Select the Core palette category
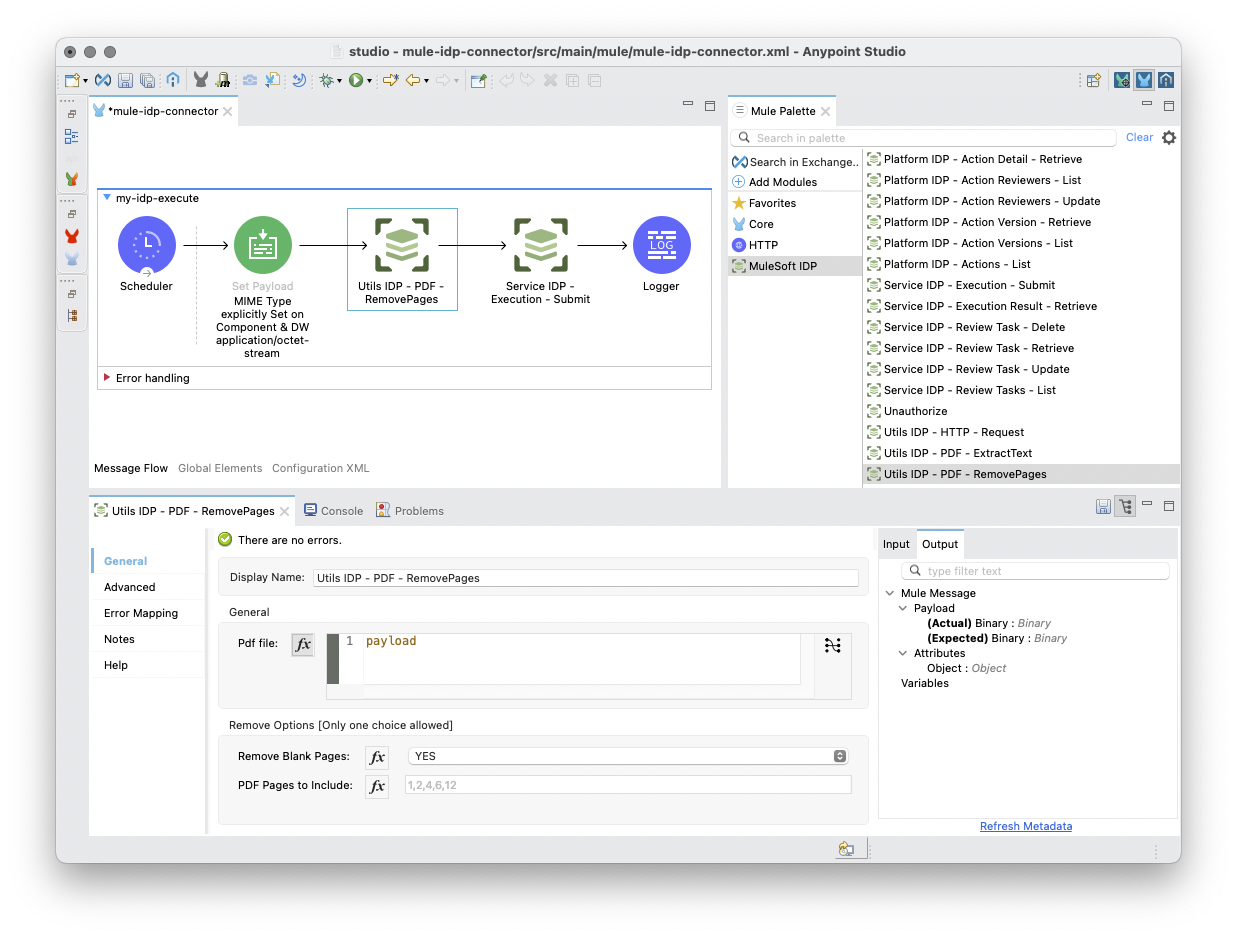This screenshot has height=937, width=1237. (754, 224)
